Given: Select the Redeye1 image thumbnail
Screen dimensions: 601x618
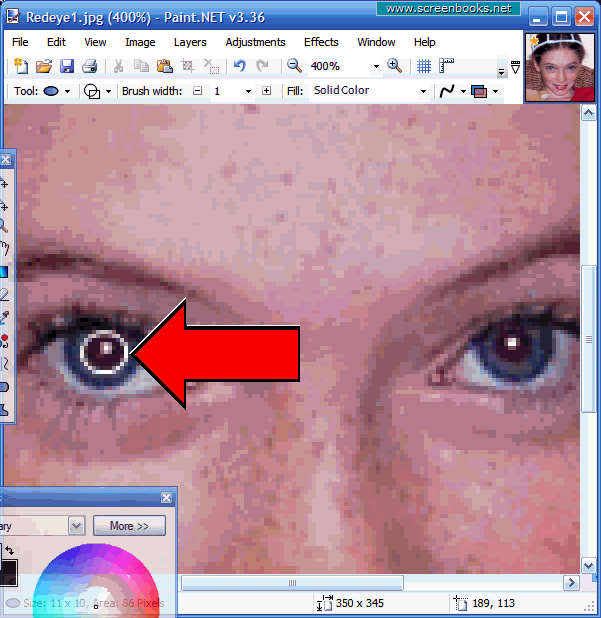Looking at the screenshot, I should pos(552,68).
